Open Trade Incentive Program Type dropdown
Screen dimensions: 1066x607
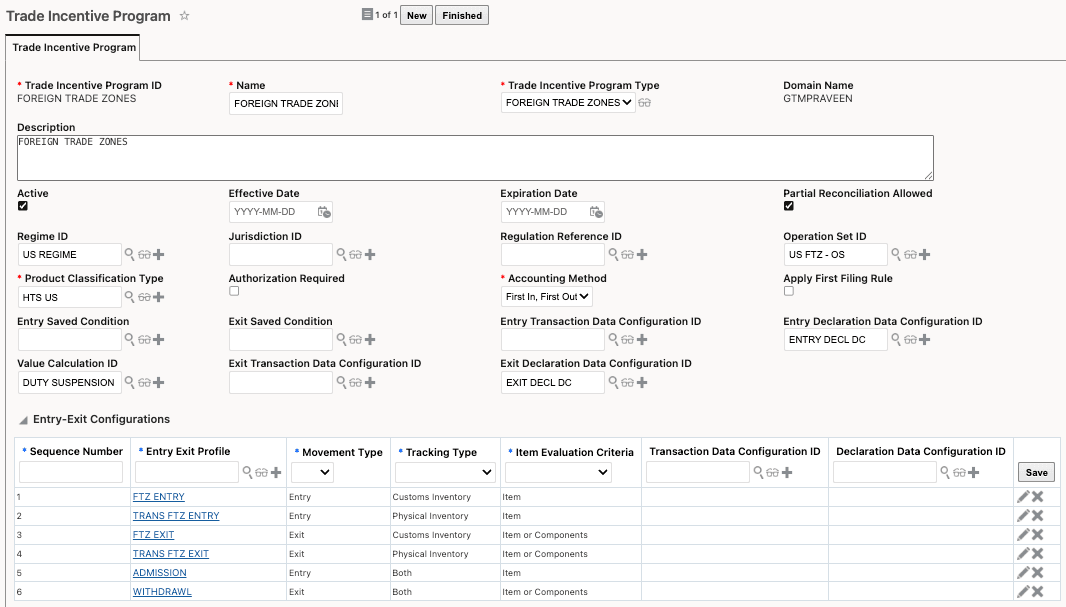pyautogui.click(x=568, y=103)
